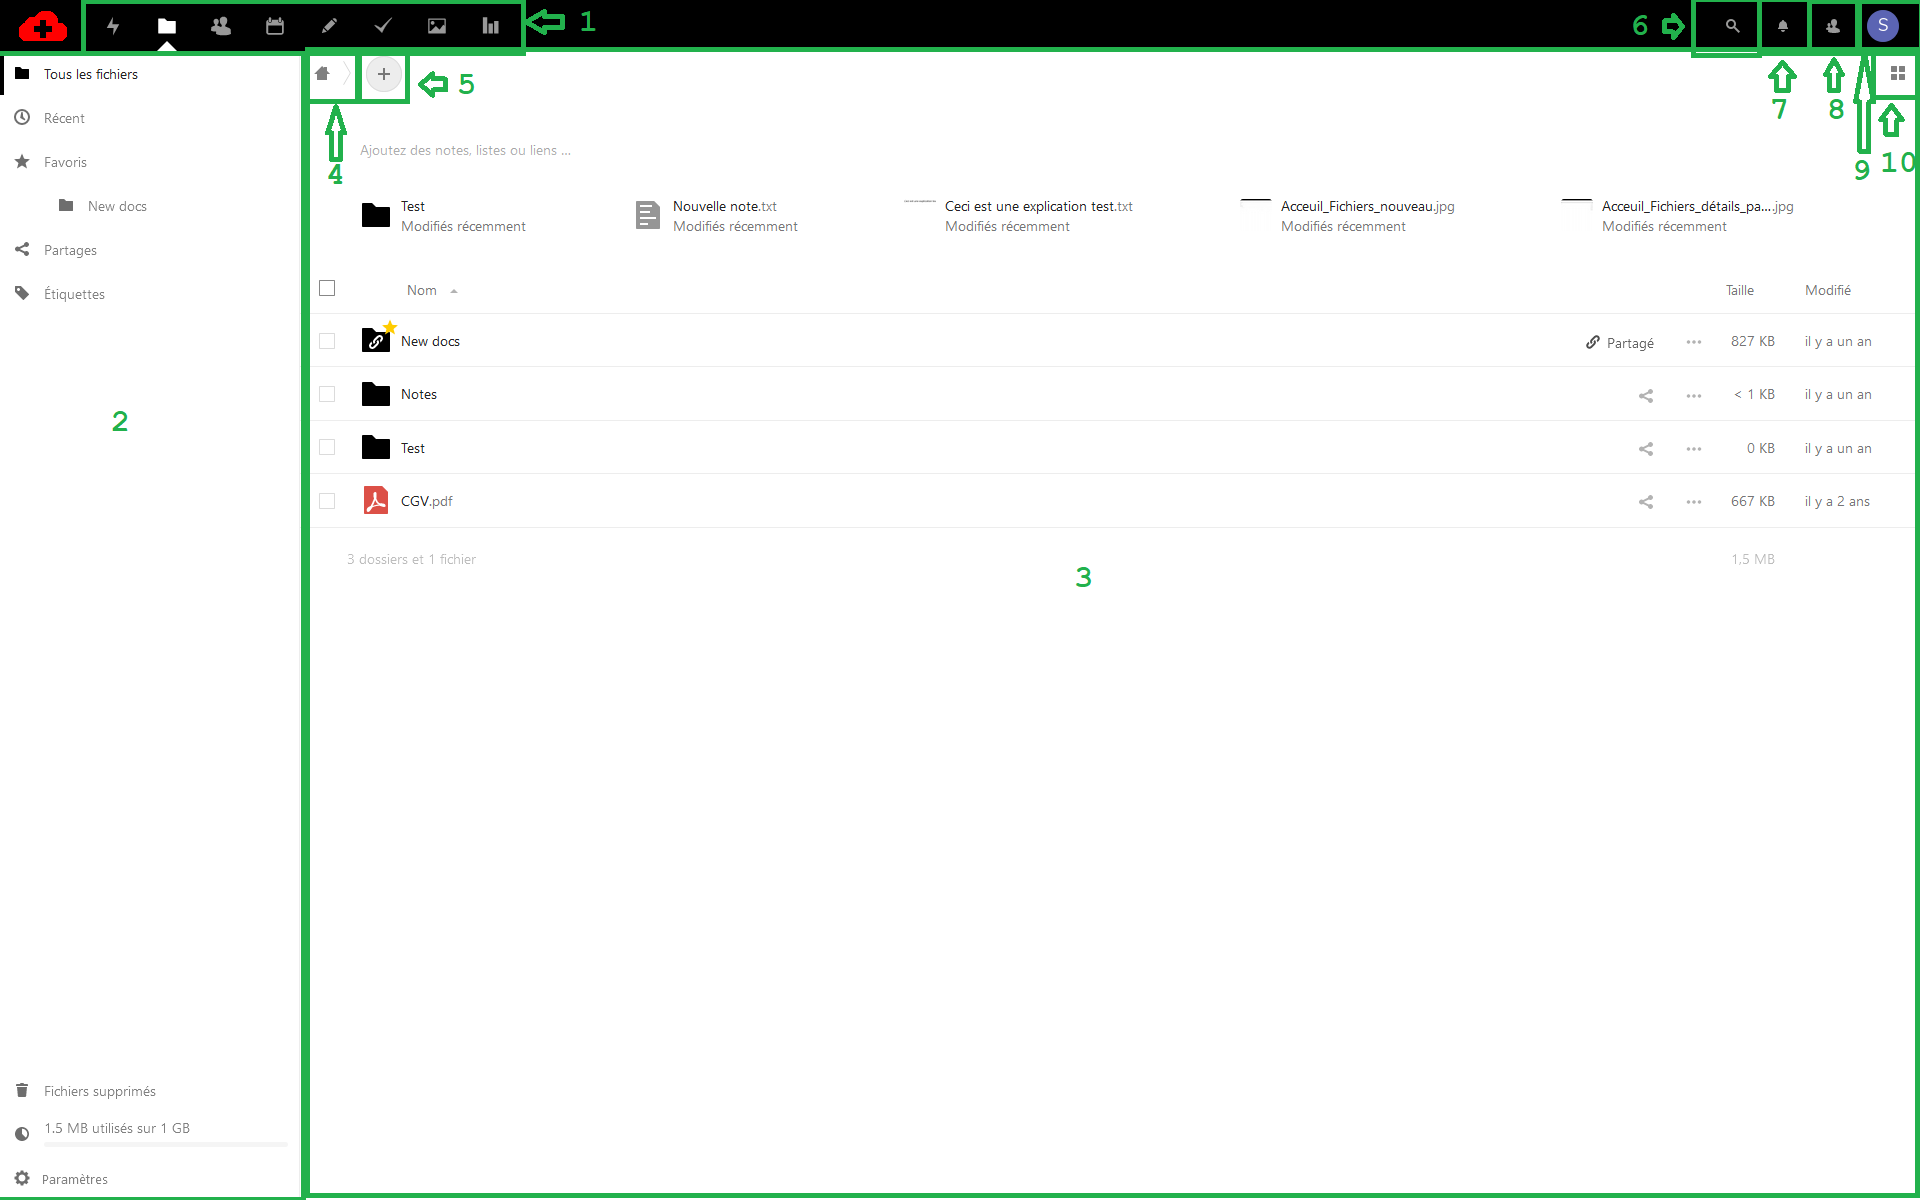Open the Tasks checkmark app icon
The height and width of the screenshot is (1200, 1920).
(383, 26)
